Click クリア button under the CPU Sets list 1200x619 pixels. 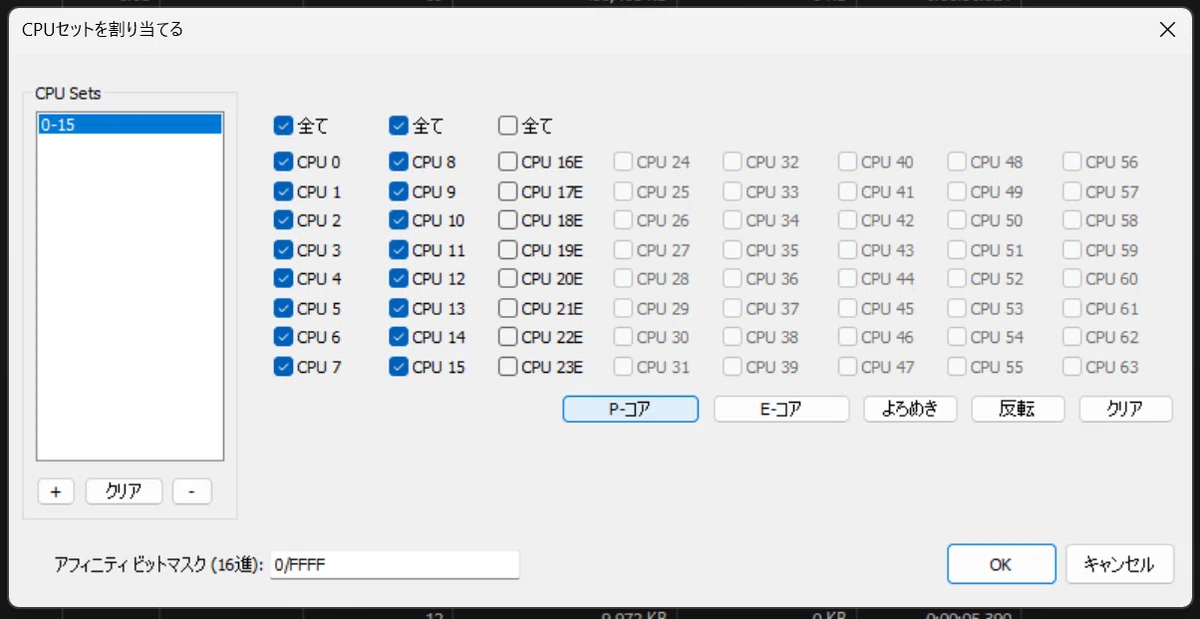124,491
